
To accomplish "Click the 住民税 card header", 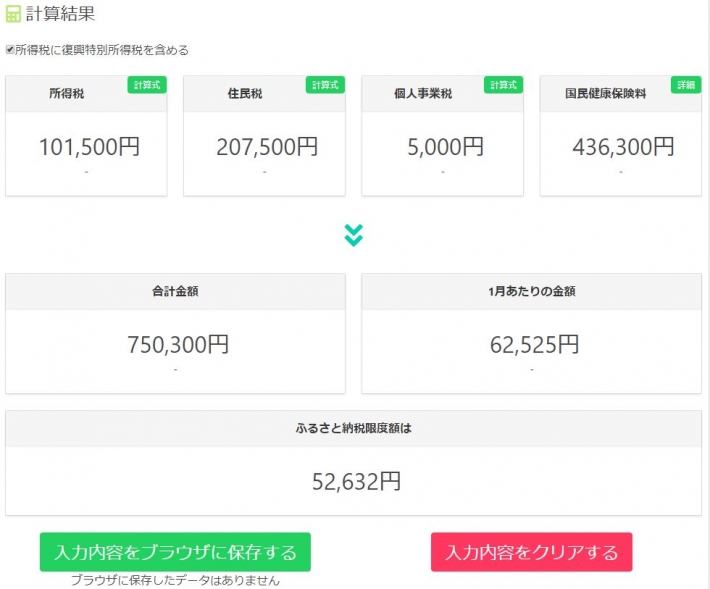I will tap(264, 94).
